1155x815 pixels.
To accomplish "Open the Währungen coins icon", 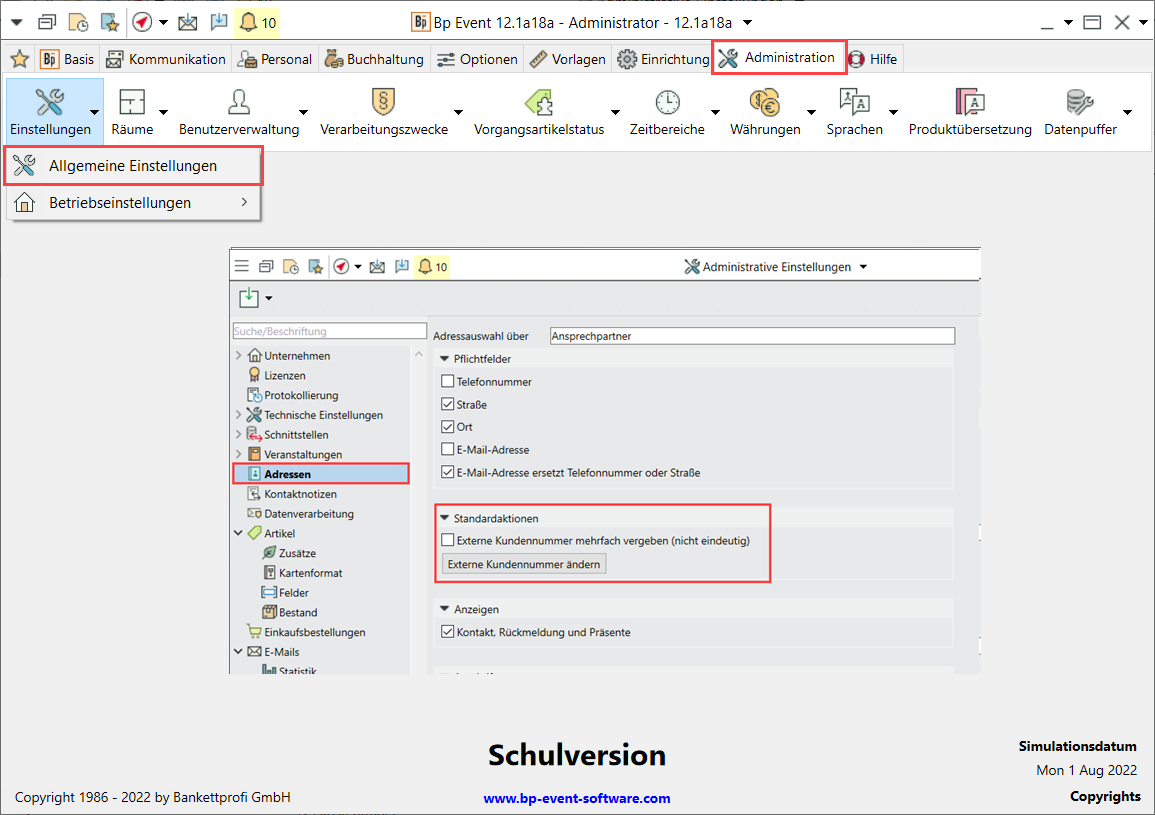I will (x=765, y=102).
